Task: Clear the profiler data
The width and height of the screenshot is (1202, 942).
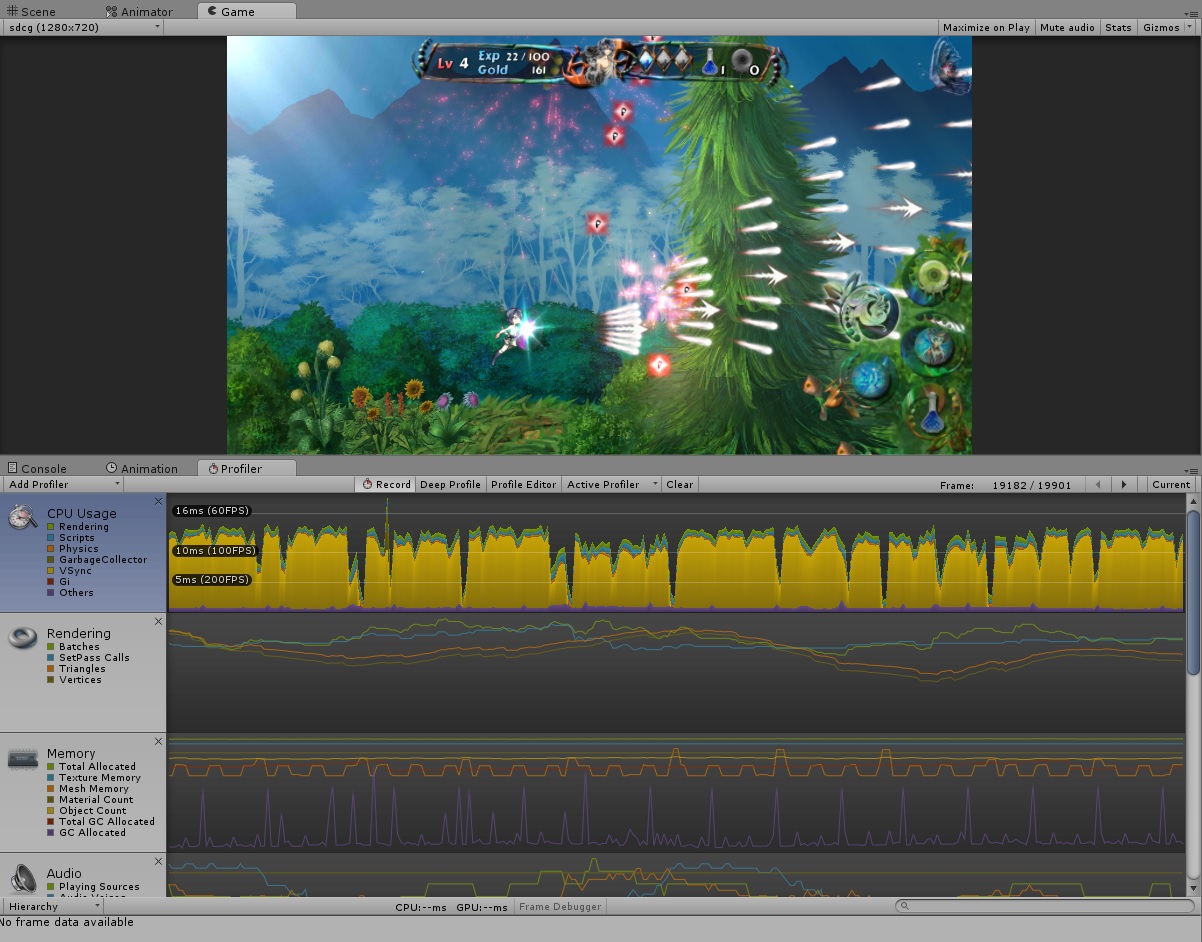Action: point(679,485)
